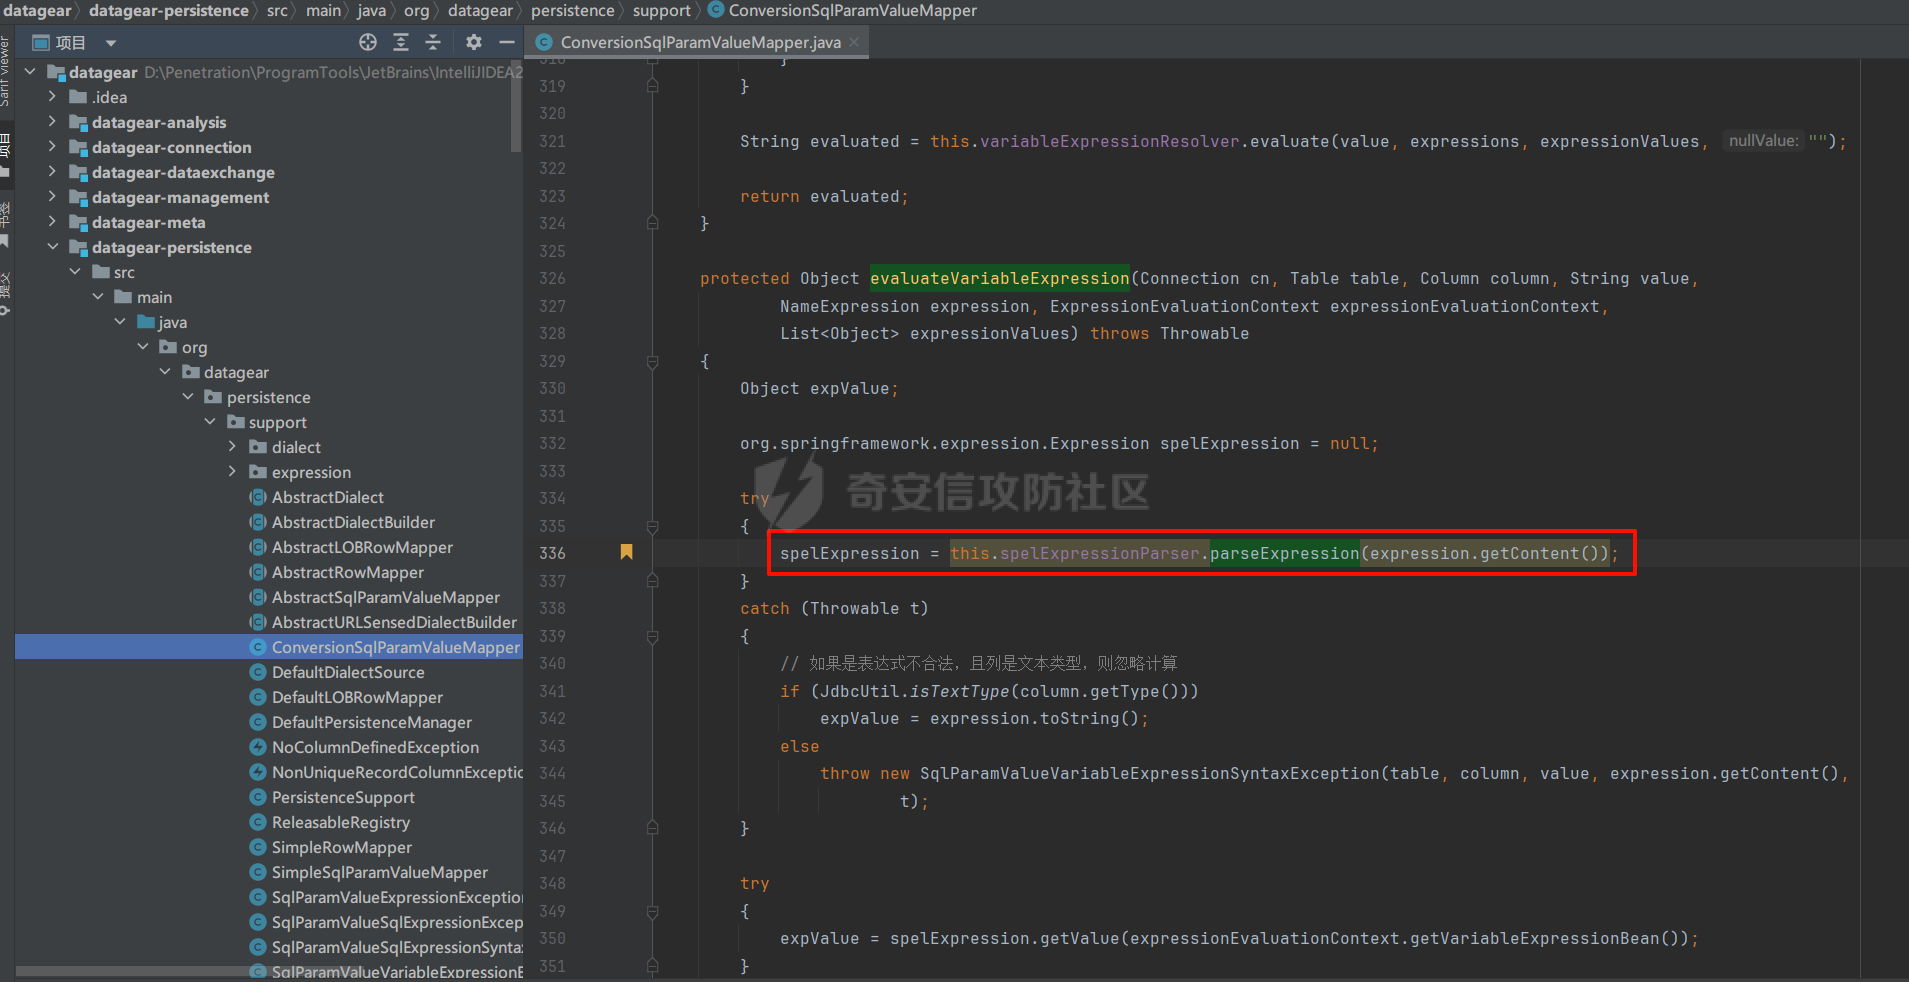The image size is (1909, 982).
Task: Select AbstractLOBRowMapper in project tree
Action: click(362, 547)
